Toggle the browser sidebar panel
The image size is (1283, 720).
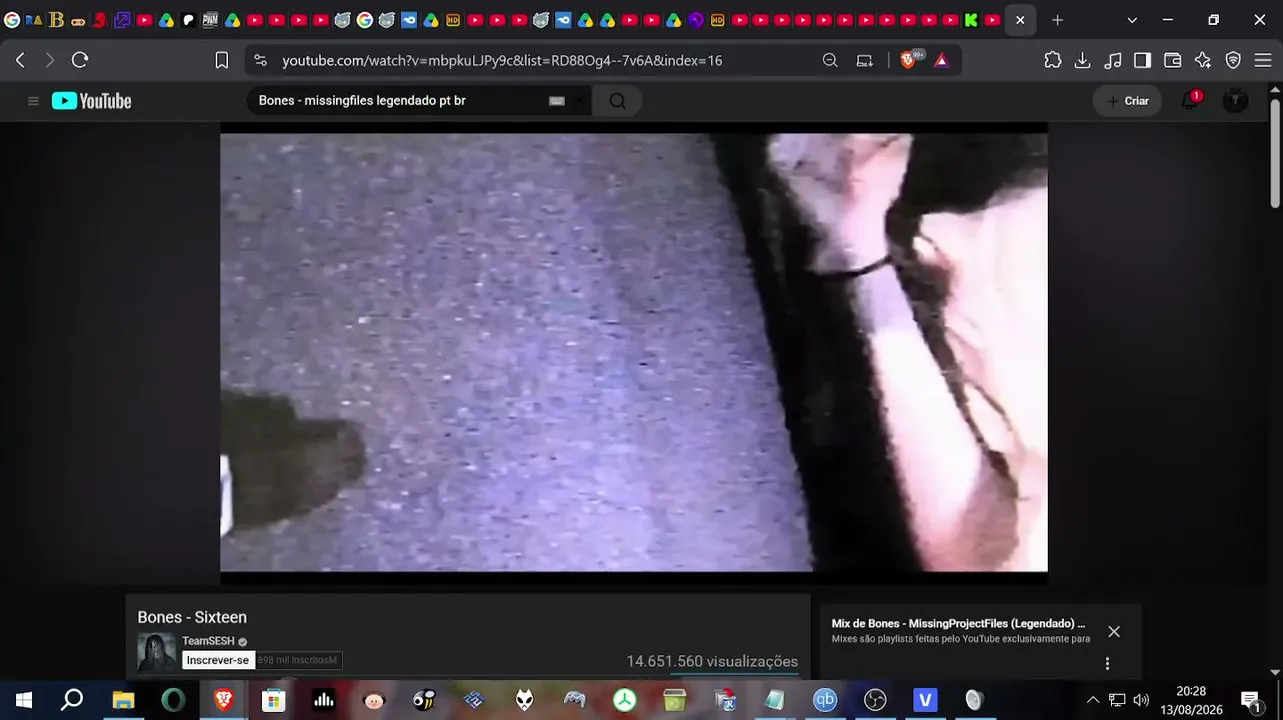[1142, 60]
